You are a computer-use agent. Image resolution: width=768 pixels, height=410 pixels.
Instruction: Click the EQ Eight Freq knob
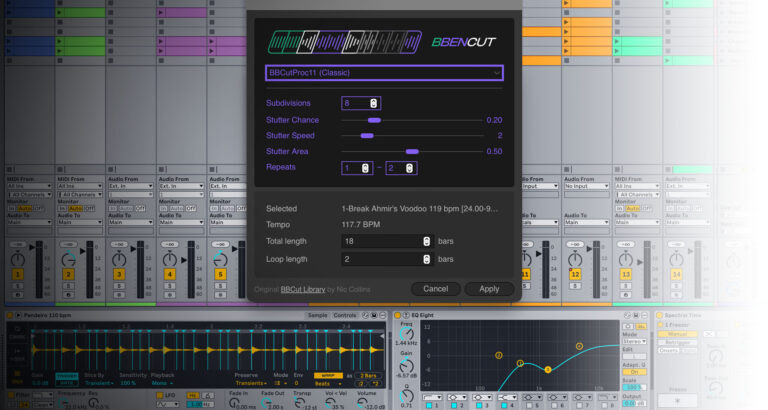(406, 334)
